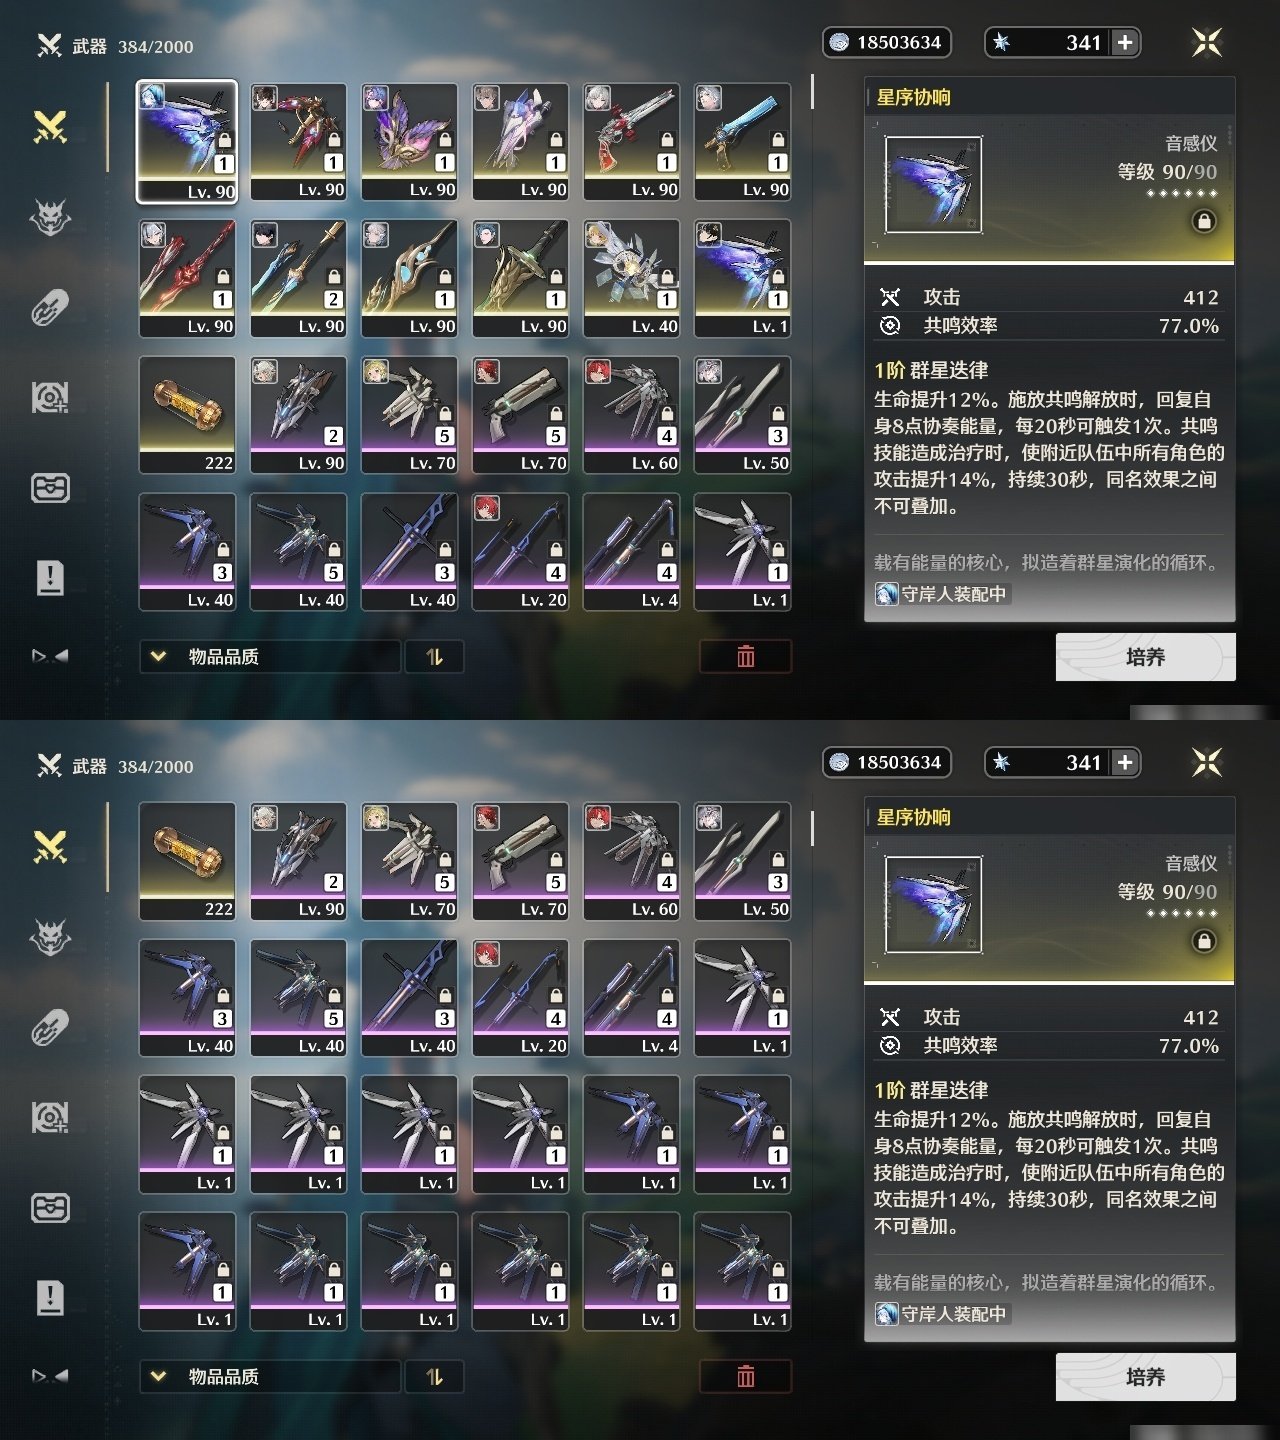
Task: Open the quest items exclamation tab in bottom sidebar
Action: tap(50, 1297)
